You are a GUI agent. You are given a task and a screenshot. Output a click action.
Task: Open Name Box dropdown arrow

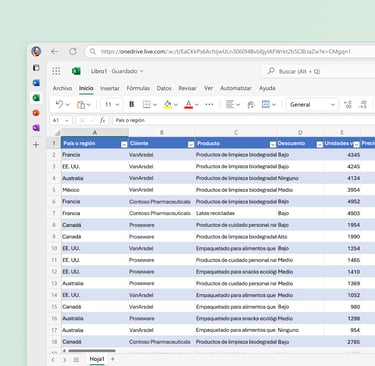coord(67,120)
